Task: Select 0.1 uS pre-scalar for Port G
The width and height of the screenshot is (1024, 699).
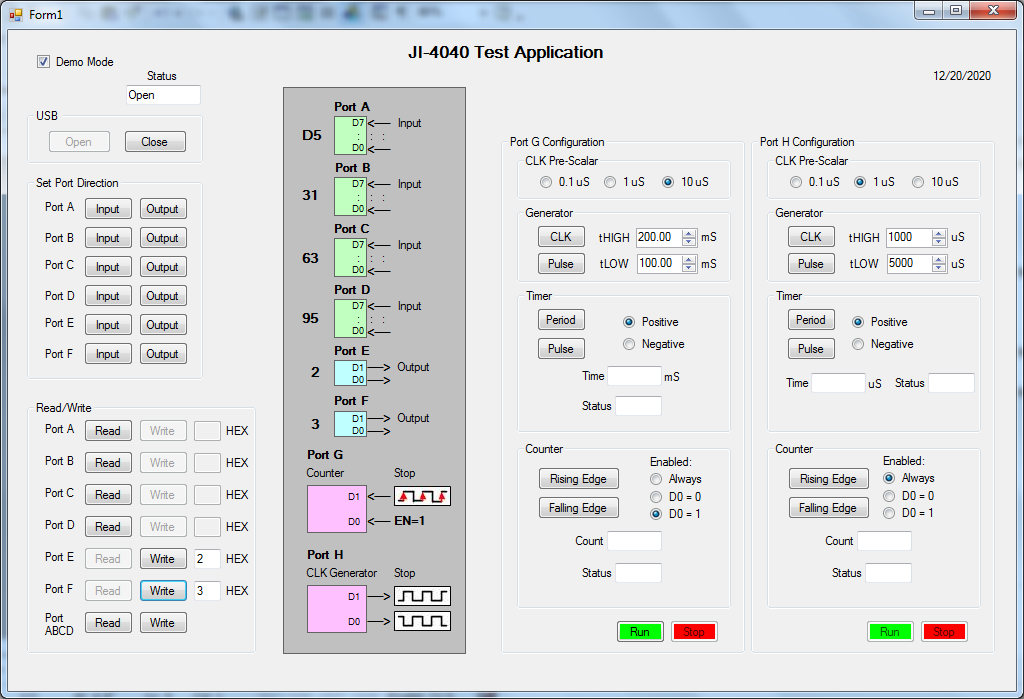Action: click(546, 182)
